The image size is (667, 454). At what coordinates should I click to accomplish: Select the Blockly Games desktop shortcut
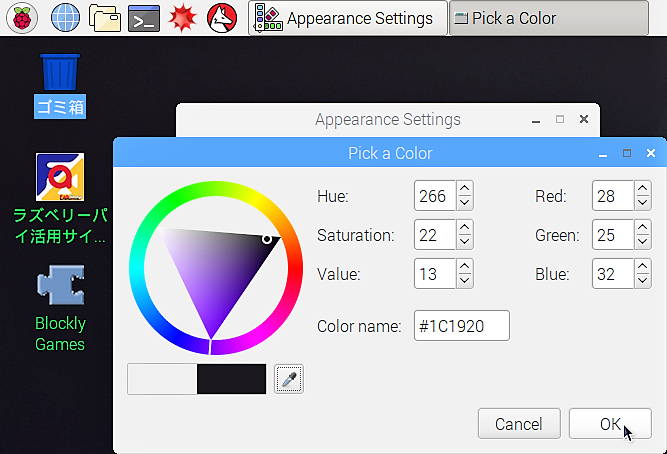(60, 308)
